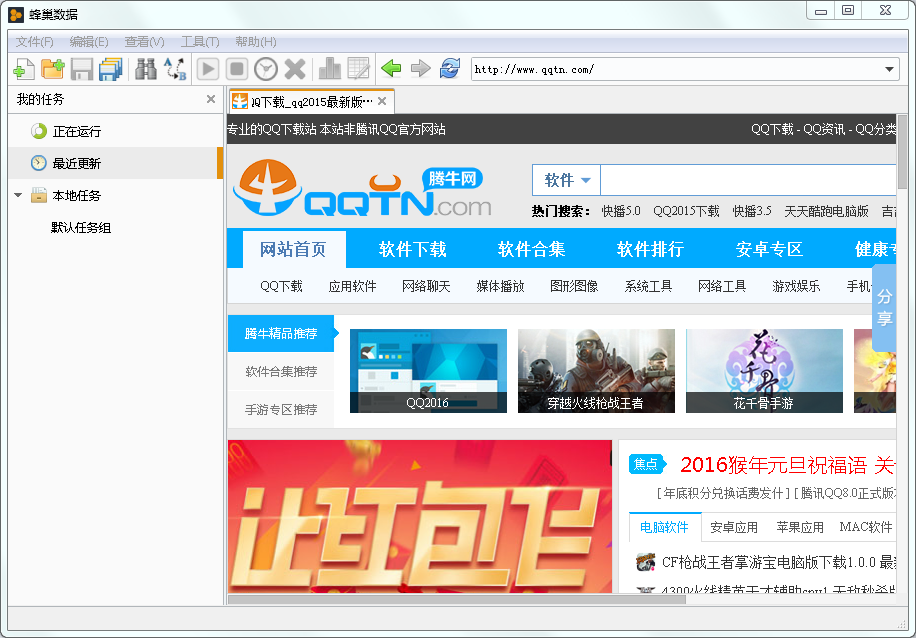Click the new task icon with plus
Image resolution: width=916 pixels, height=638 pixels.
(x=24, y=69)
